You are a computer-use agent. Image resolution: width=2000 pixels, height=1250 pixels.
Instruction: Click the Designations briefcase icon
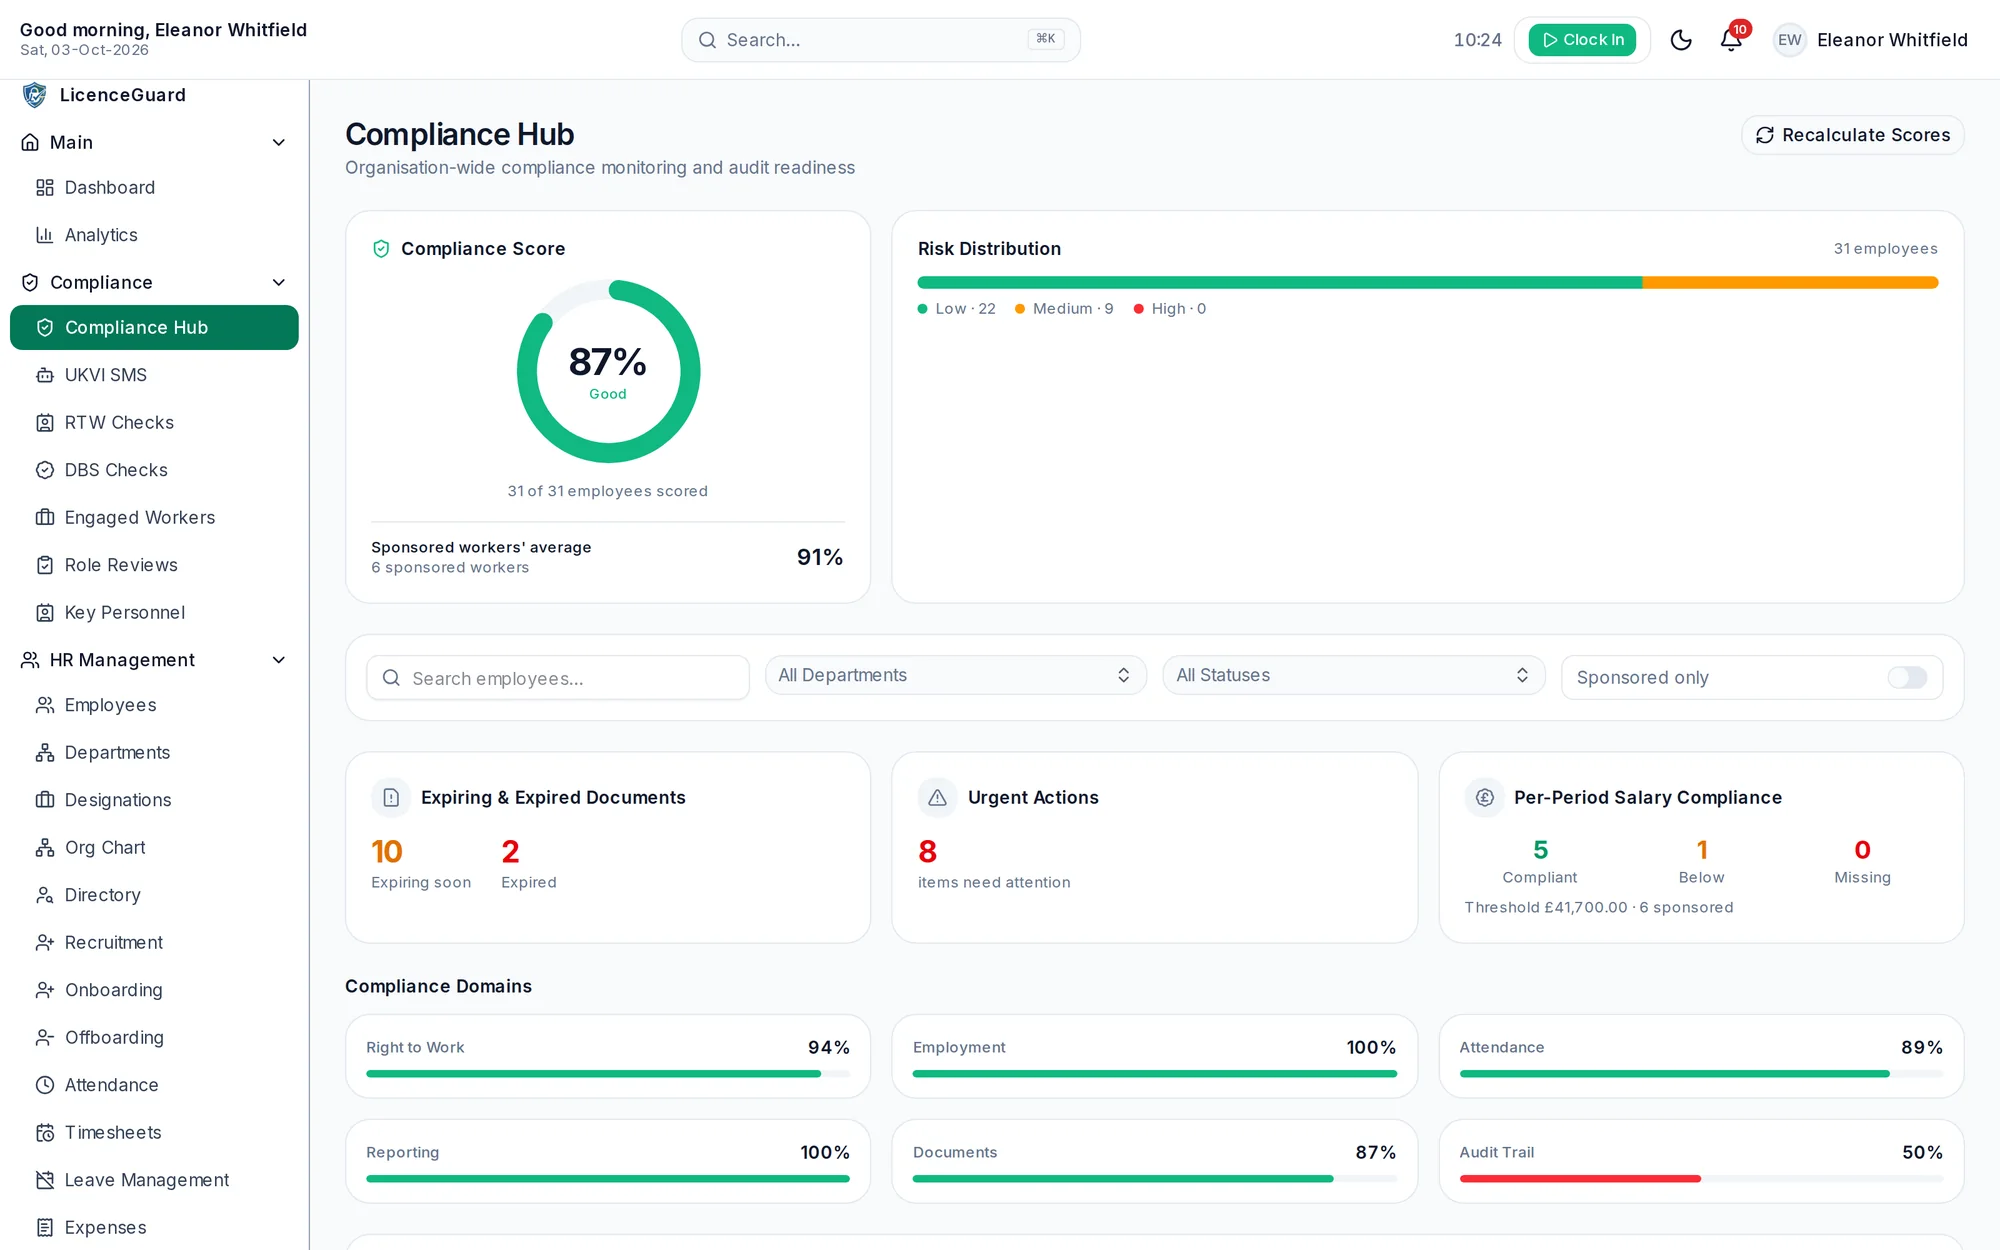click(45, 800)
